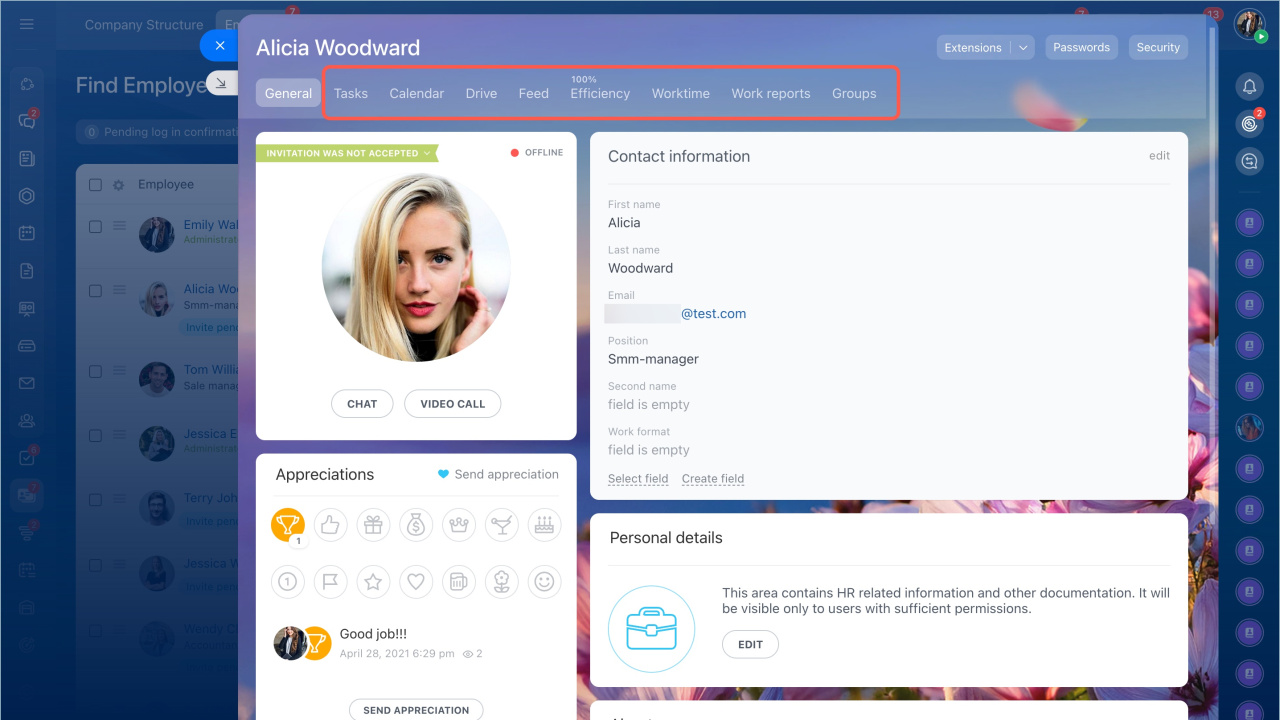Image resolution: width=1280 pixels, height=720 pixels.
Task: Open the calendar icon in left sidebar
Action: (27, 233)
